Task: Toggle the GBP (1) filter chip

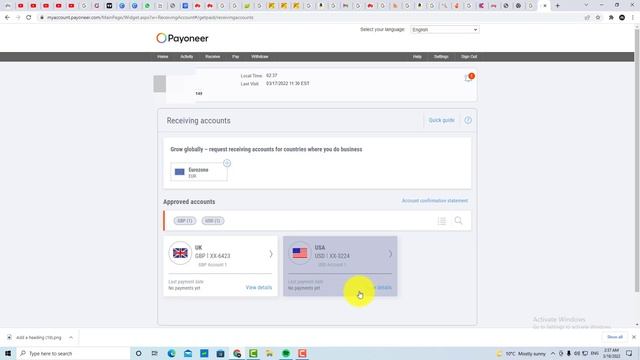Action: coord(185,221)
